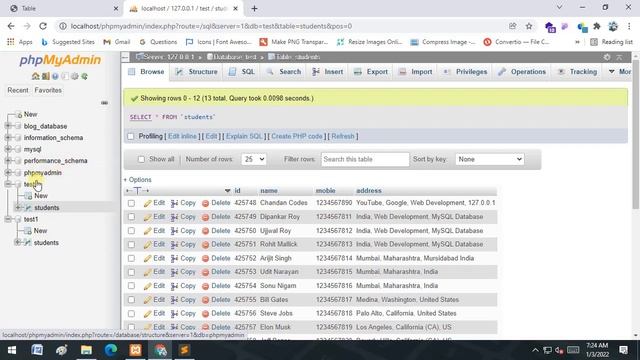This screenshot has width=640, height=360.
Task: Click red Delete icon for Bill Gates row
Action: (x=205, y=300)
